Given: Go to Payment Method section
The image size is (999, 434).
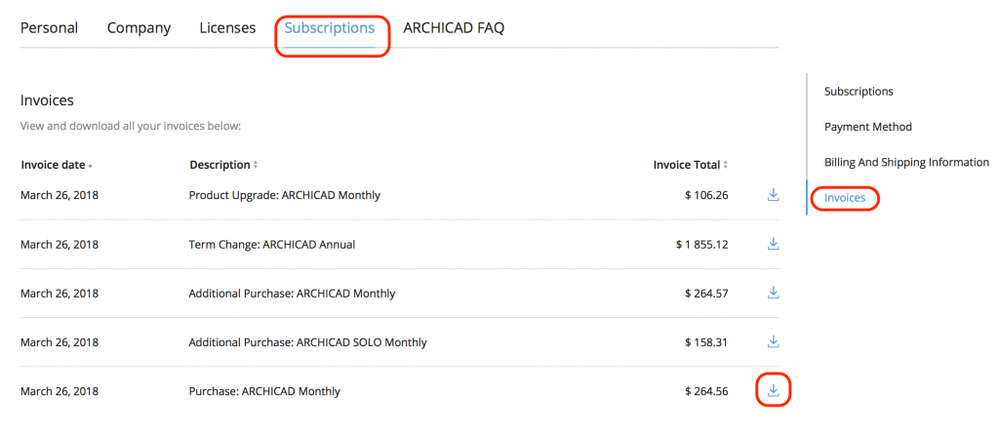Looking at the screenshot, I should coord(867,127).
